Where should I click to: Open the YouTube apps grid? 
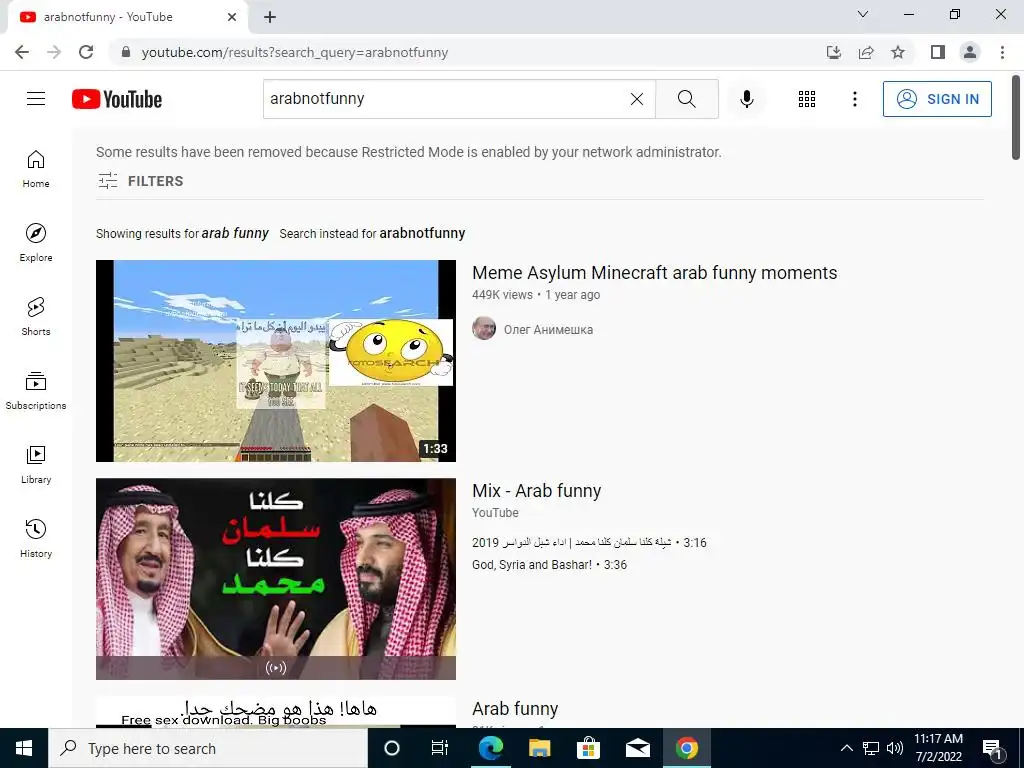point(807,99)
